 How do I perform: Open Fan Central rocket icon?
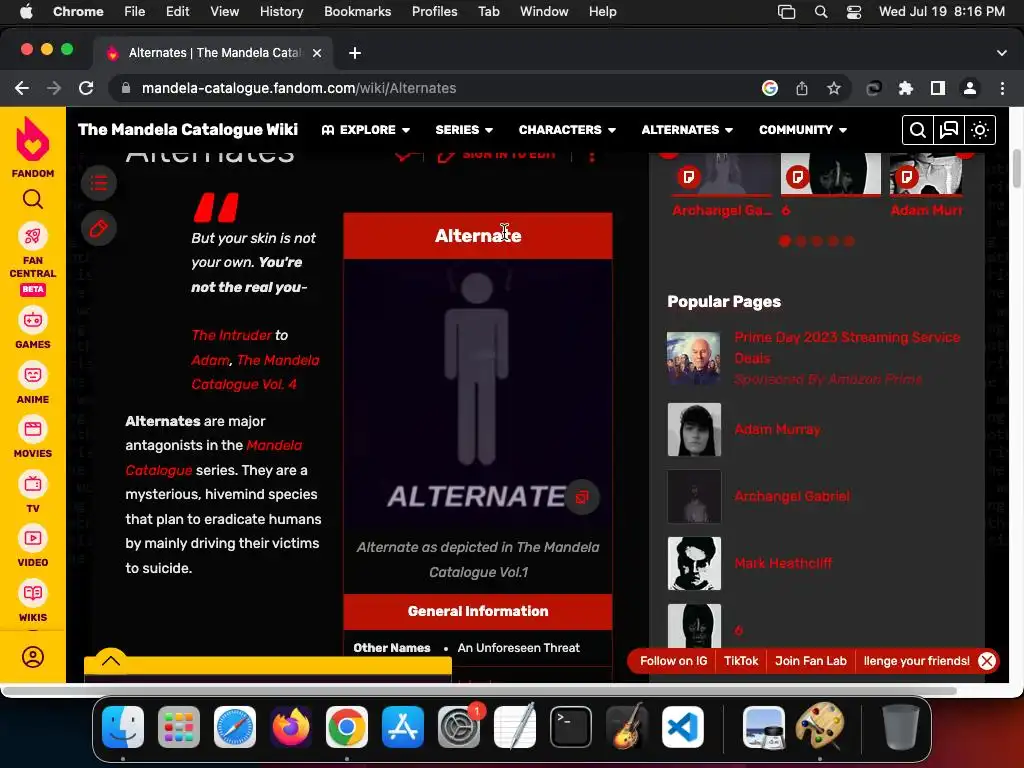(33, 236)
